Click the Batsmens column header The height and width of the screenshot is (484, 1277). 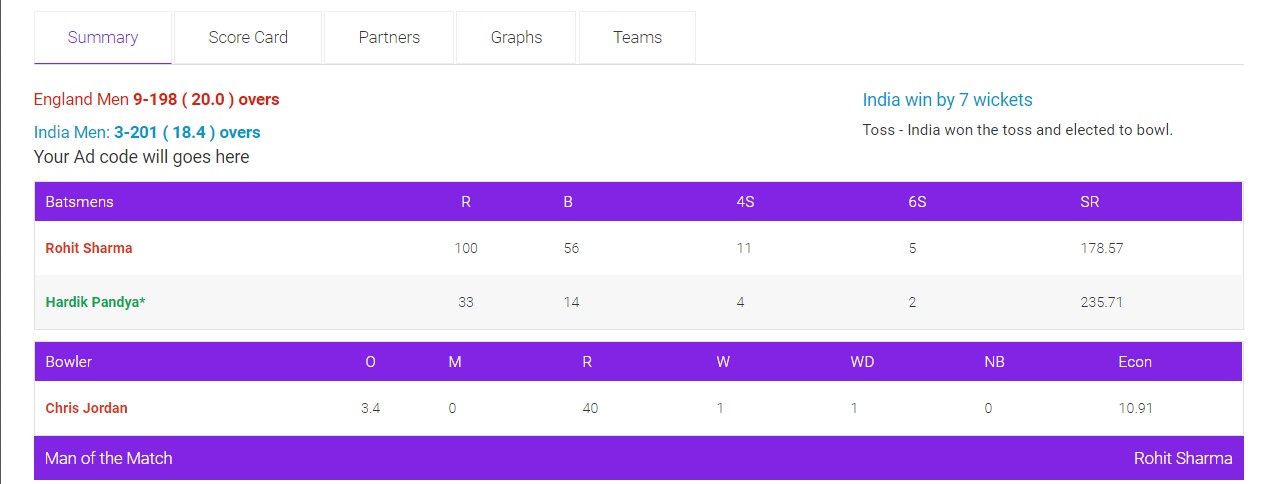(x=80, y=202)
